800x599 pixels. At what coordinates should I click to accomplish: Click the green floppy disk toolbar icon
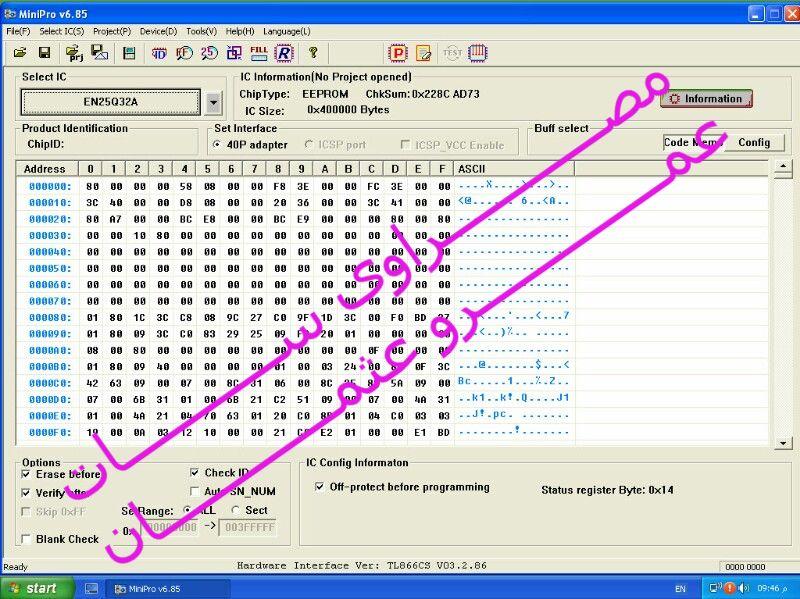coord(130,53)
